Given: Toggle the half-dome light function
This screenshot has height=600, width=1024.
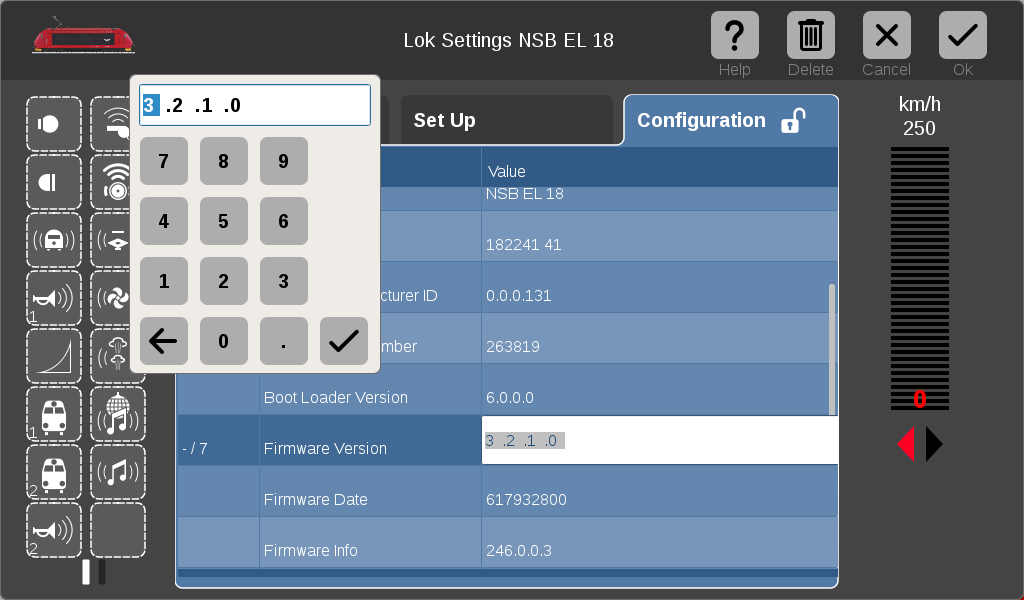Looking at the screenshot, I should (x=54, y=182).
